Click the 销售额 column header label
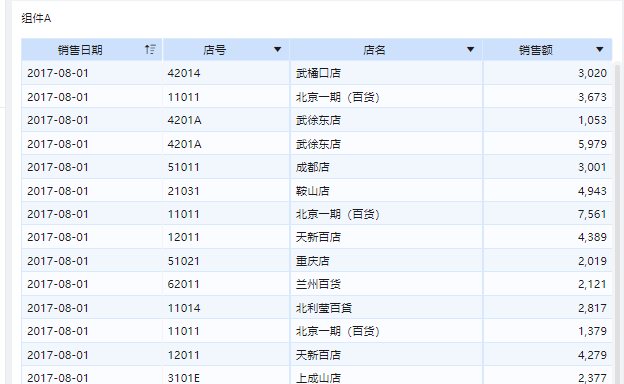The image size is (624, 384). click(x=536, y=50)
